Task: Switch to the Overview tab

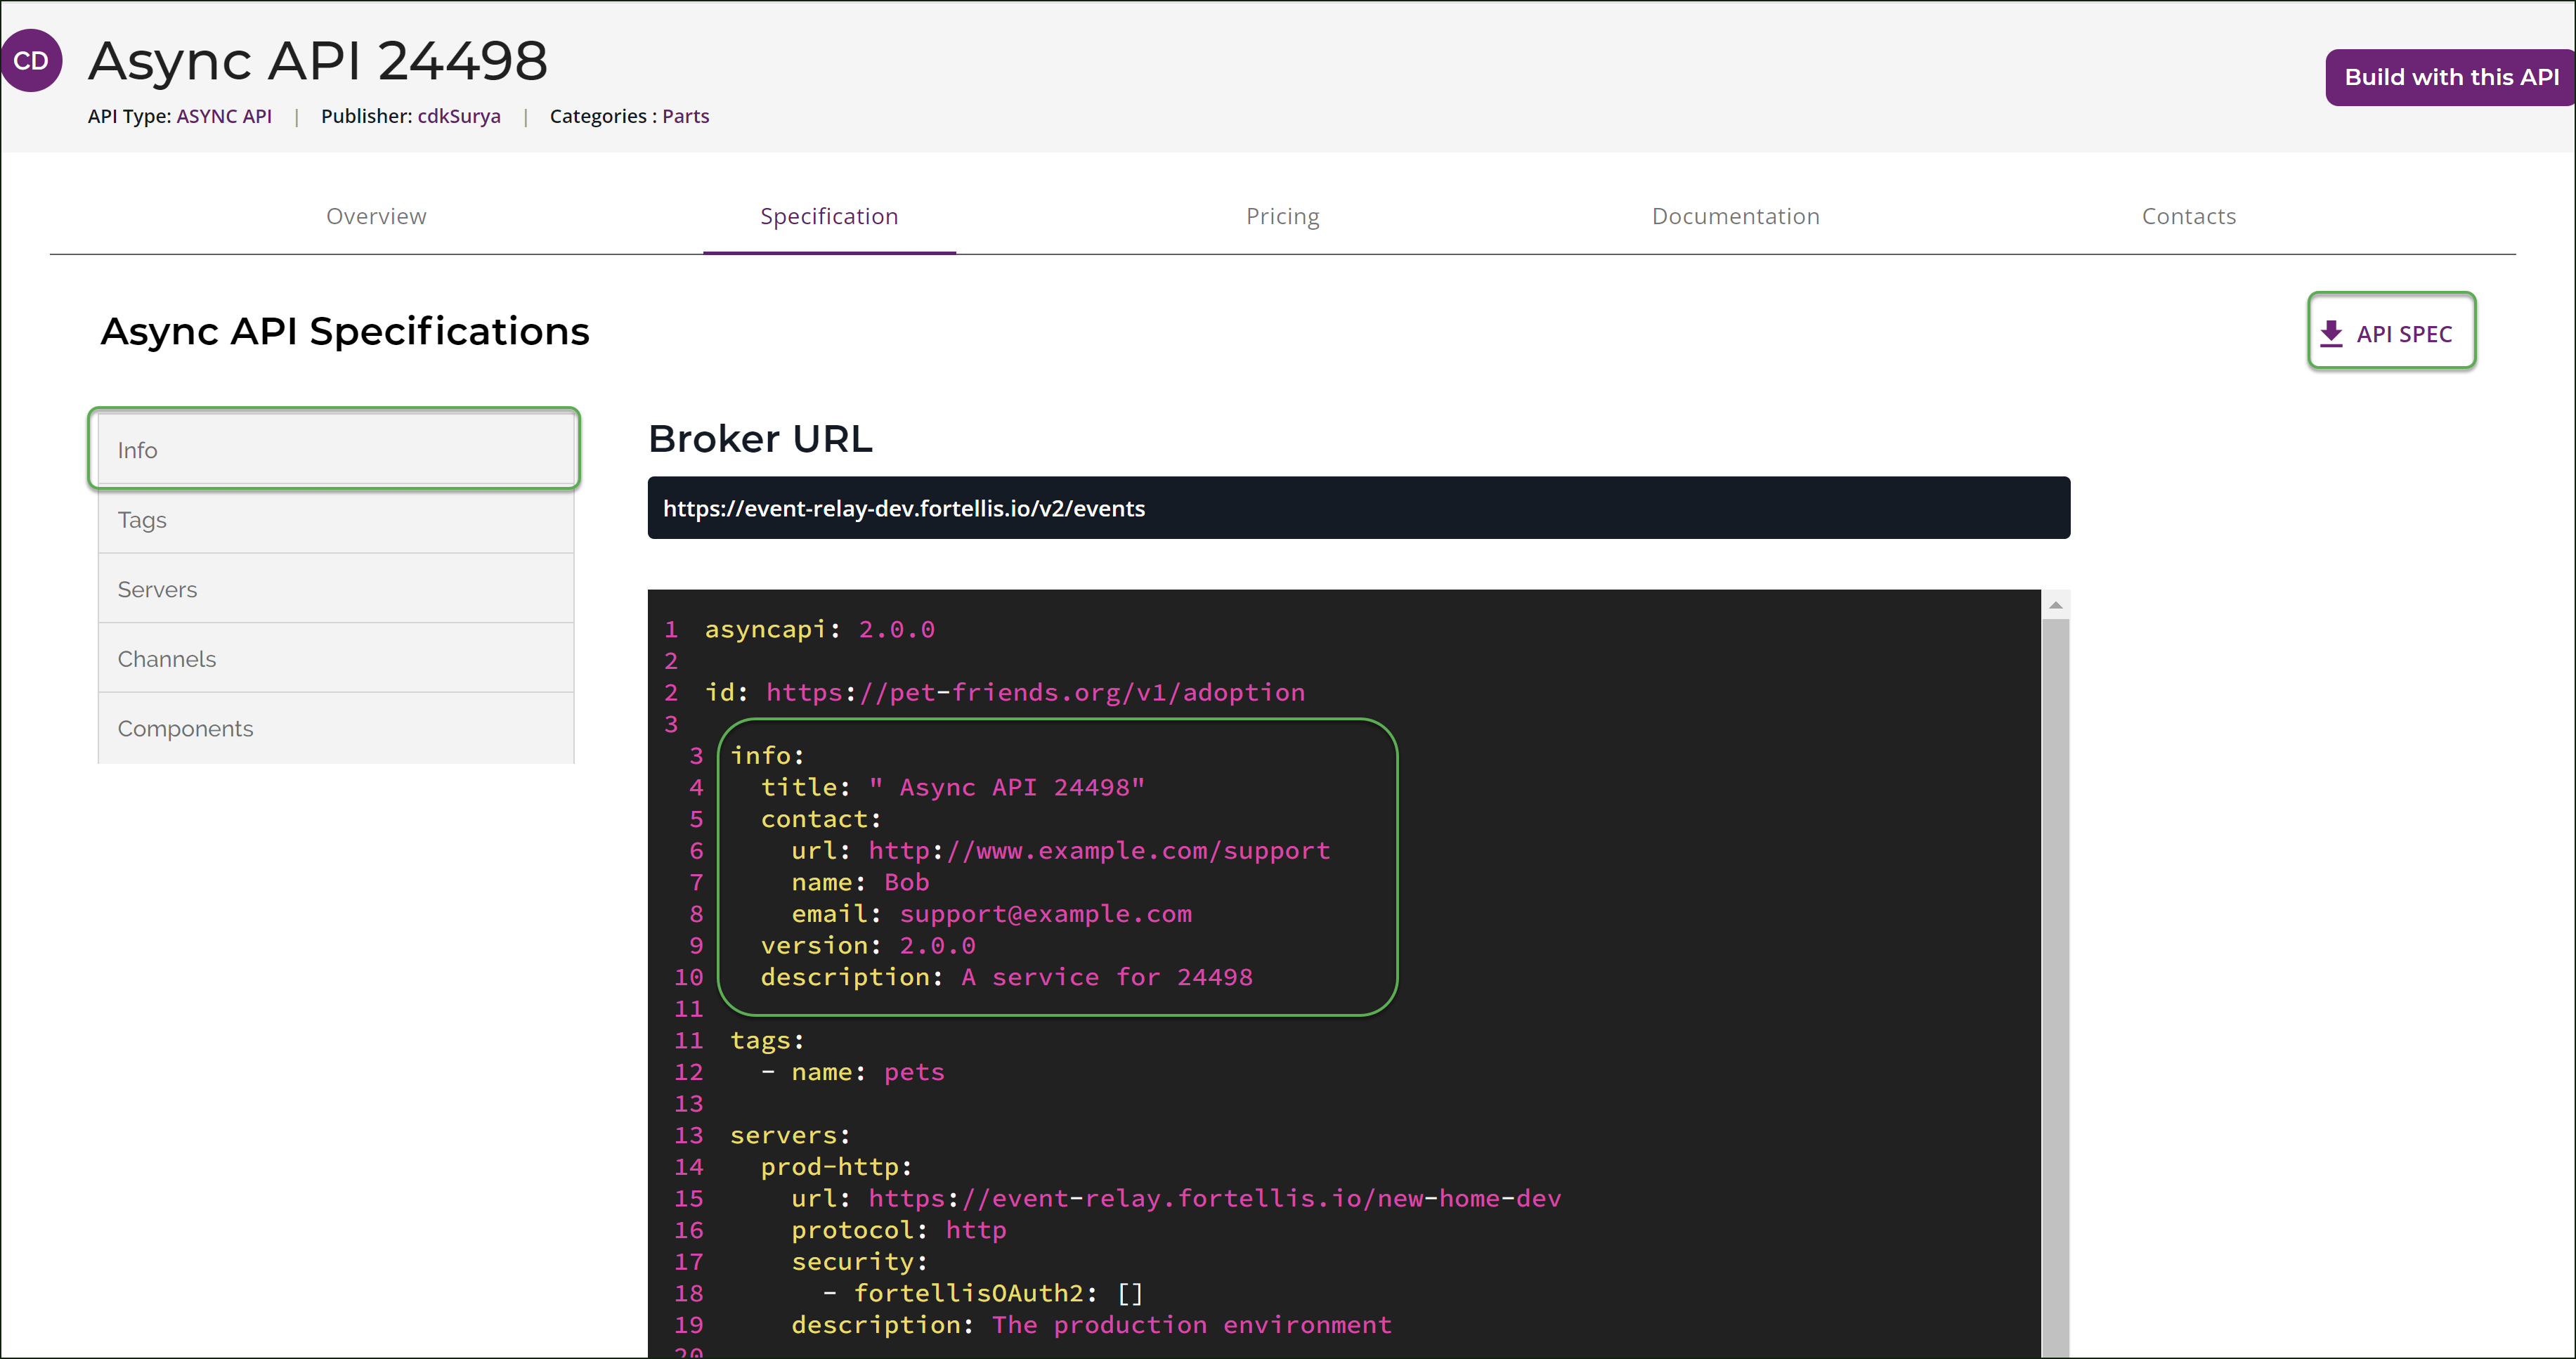Action: [x=376, y=216]
